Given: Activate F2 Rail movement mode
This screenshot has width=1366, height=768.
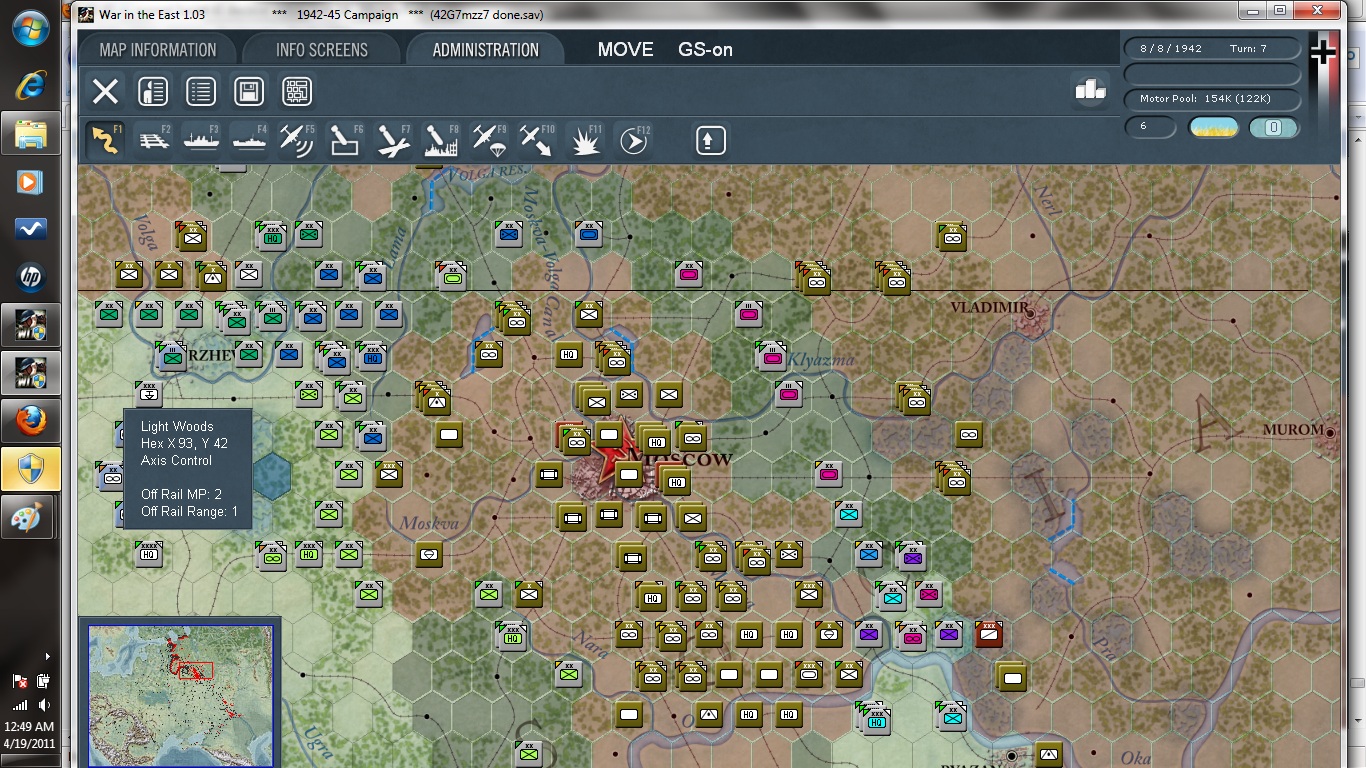Looking at the screenshot, I should (x=153, y=140).
